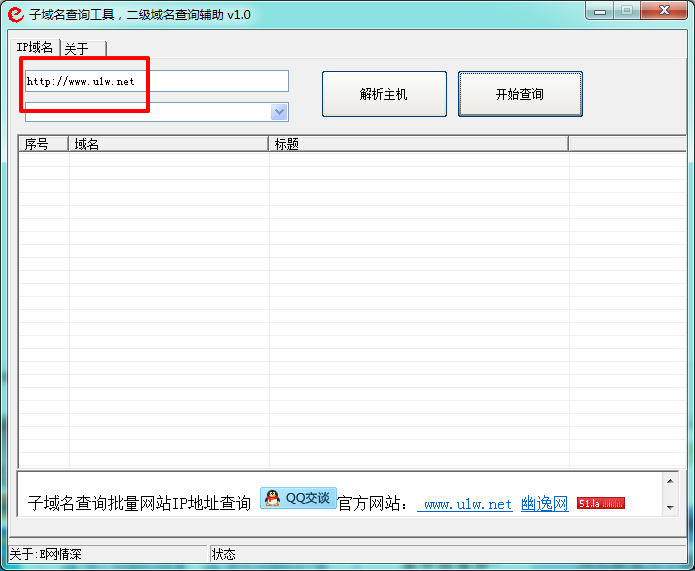Focus the http://www.ulw.net URL input field
Screen dimensions: 695x571
tap(157, 81)
